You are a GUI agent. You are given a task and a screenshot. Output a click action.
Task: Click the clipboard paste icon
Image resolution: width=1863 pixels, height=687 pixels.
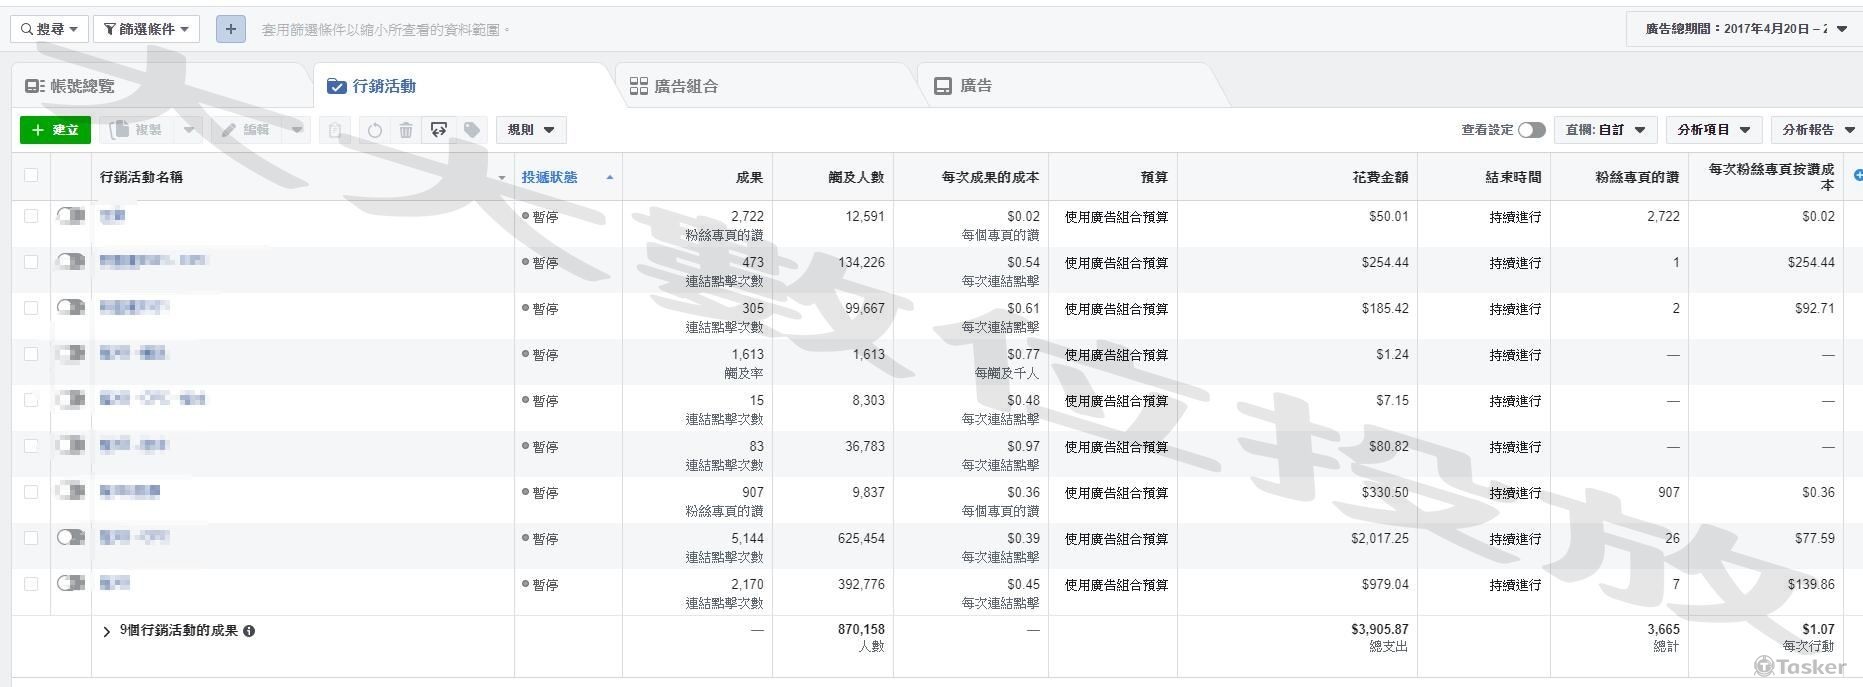pos(336,130)
